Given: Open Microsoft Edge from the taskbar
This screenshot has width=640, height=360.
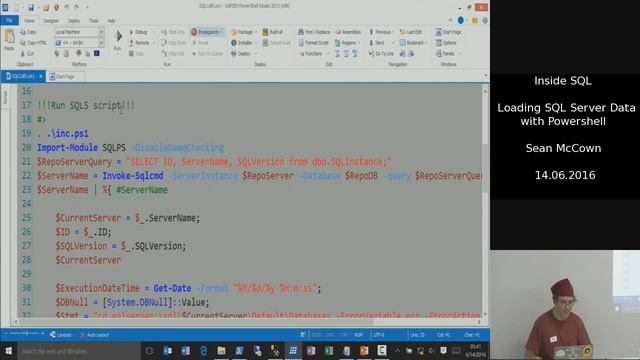Looking at the screenshot, I should [x=203, y=351].
